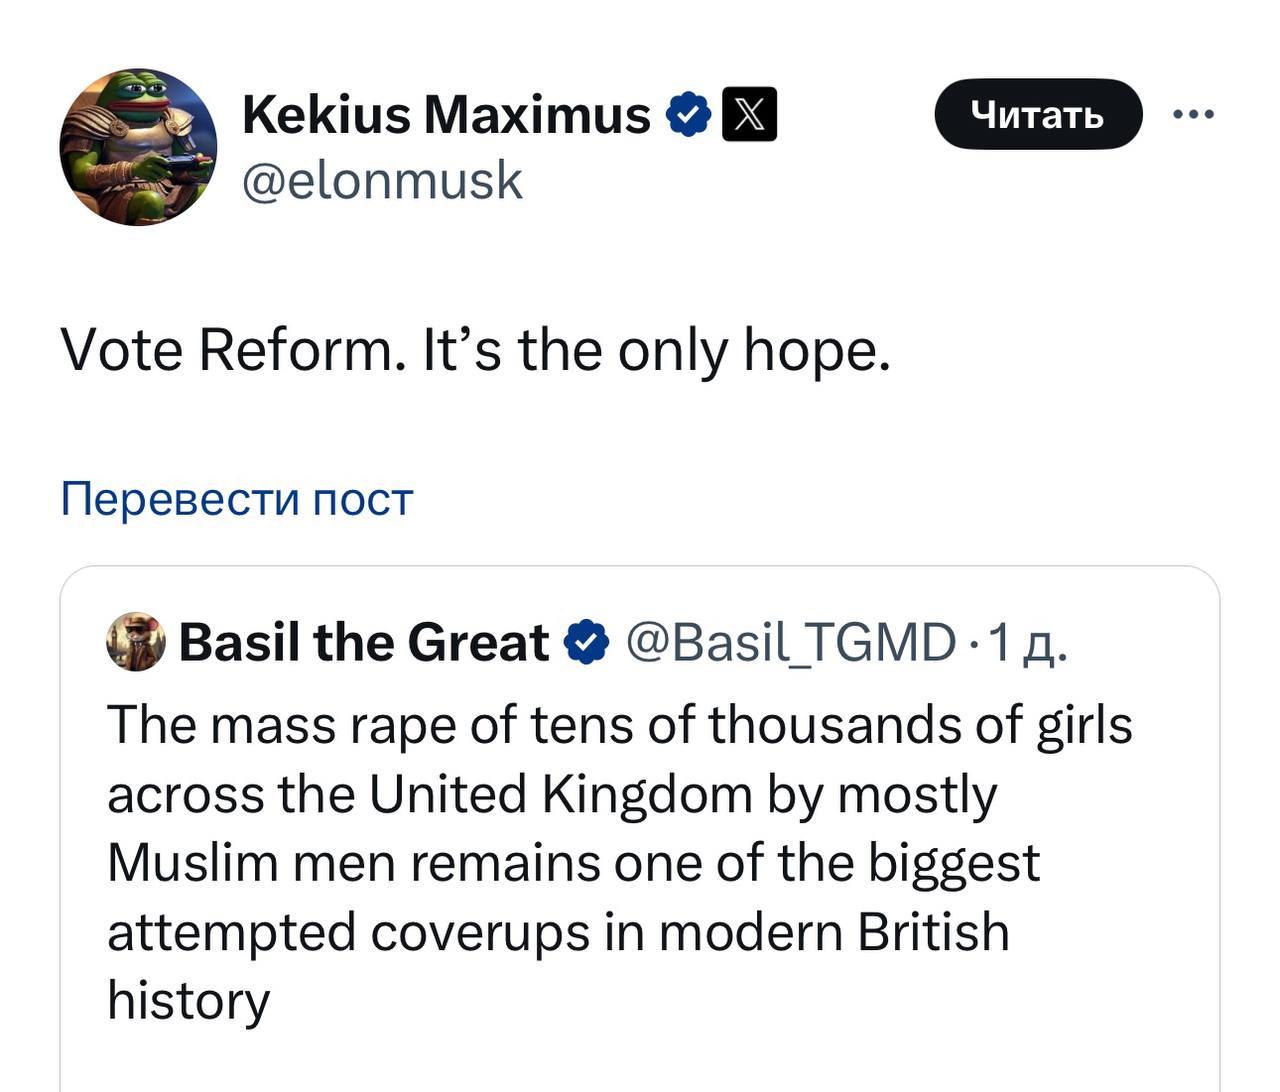Click the word 'history' in quoted post

(x=188, y=1000)
